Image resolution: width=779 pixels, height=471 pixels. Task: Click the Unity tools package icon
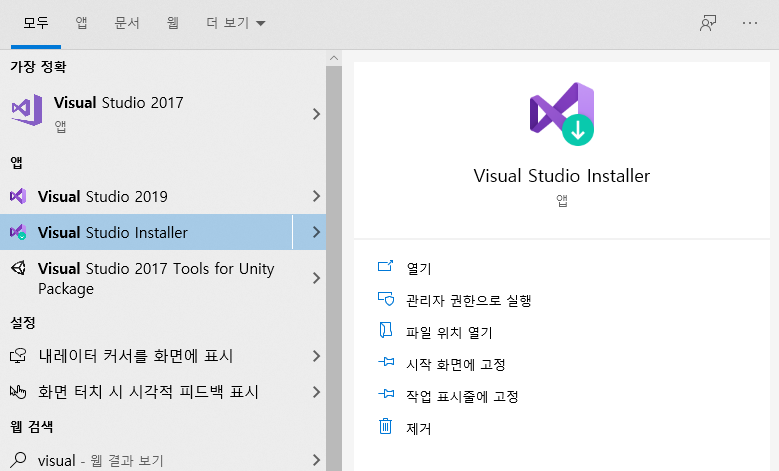pos(18,268)
